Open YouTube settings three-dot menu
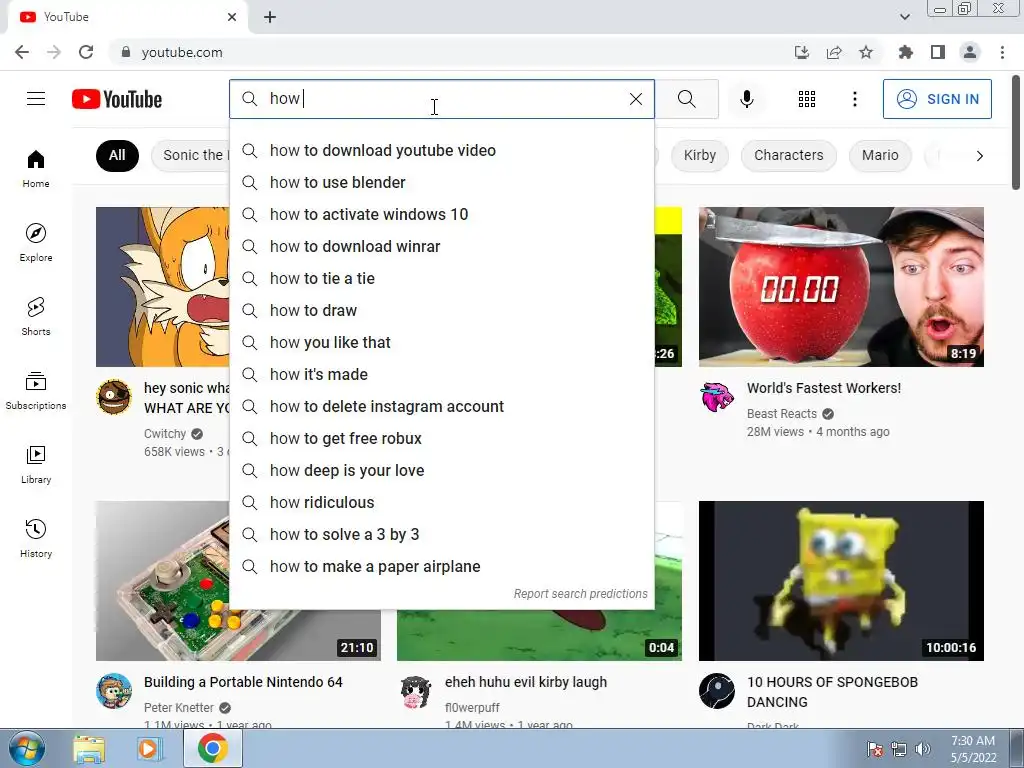 (x=854, y=99)
